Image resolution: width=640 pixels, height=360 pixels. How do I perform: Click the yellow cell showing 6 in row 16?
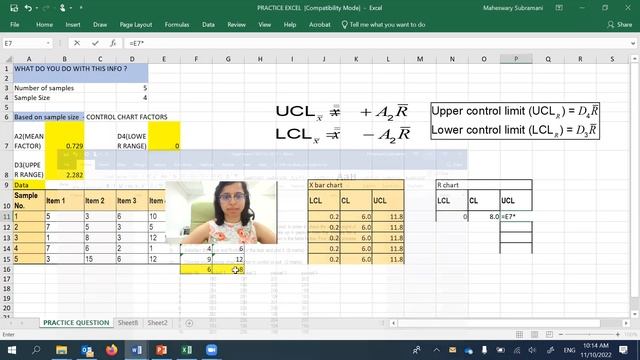196,269
